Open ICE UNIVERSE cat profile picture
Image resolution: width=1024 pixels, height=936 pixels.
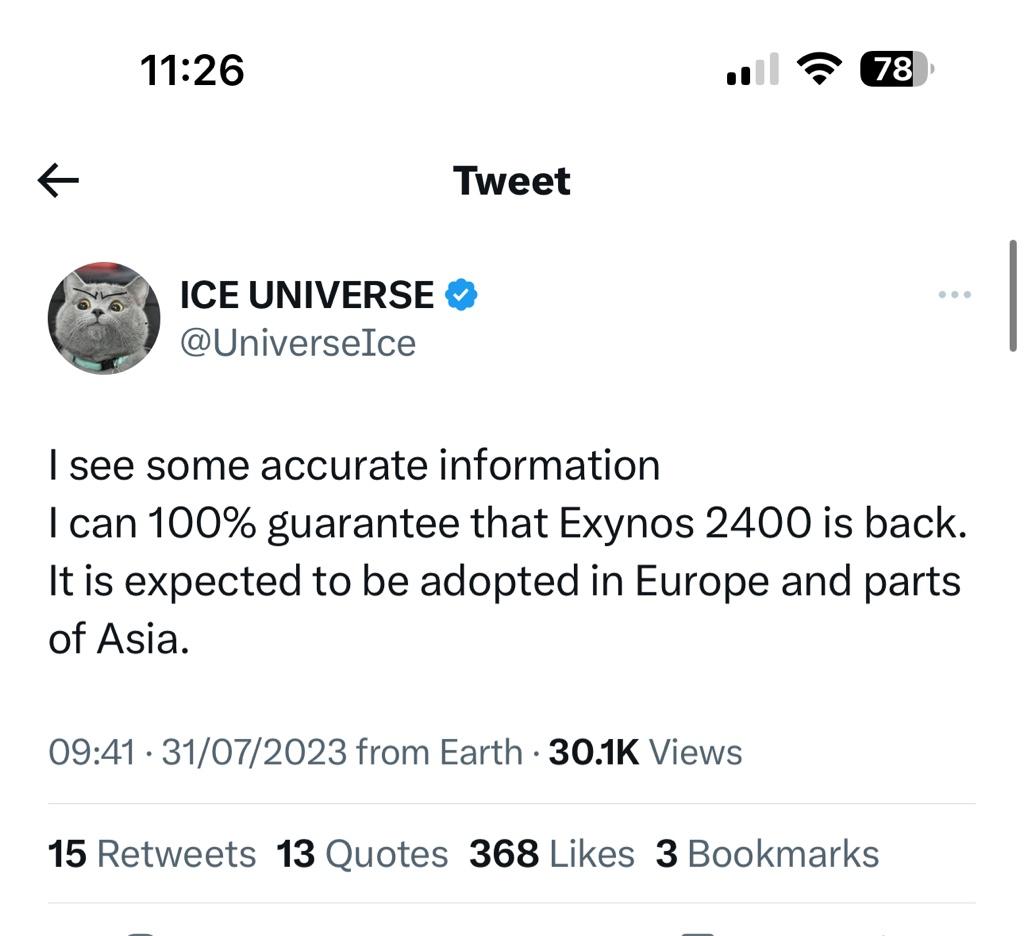(104, 318)
